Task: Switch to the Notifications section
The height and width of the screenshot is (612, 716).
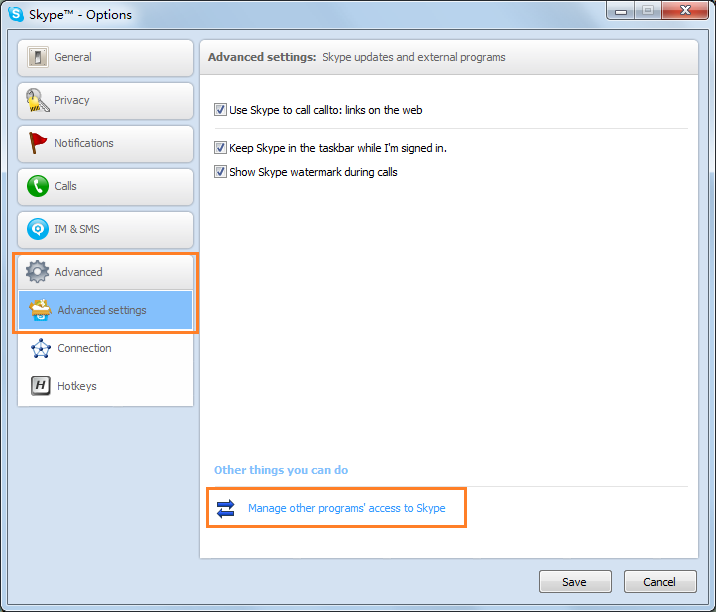Action: 105,143
